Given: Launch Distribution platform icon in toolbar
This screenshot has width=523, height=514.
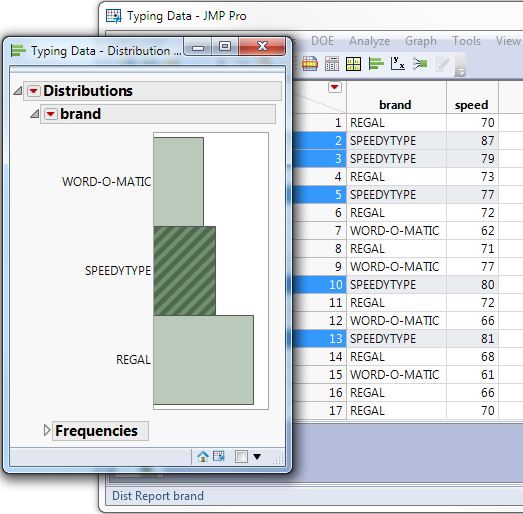Looking at the screenshot, I should click(376, 63).
